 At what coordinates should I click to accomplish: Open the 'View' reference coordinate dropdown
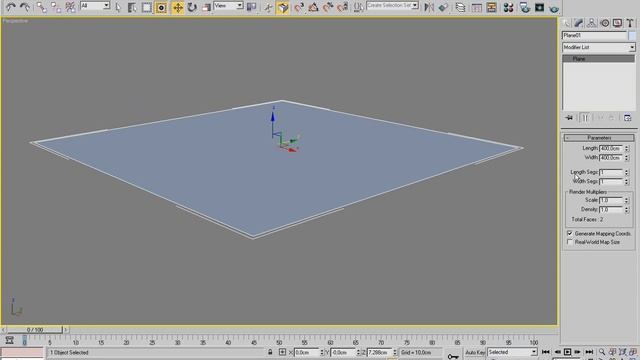(x=228, y=6)
